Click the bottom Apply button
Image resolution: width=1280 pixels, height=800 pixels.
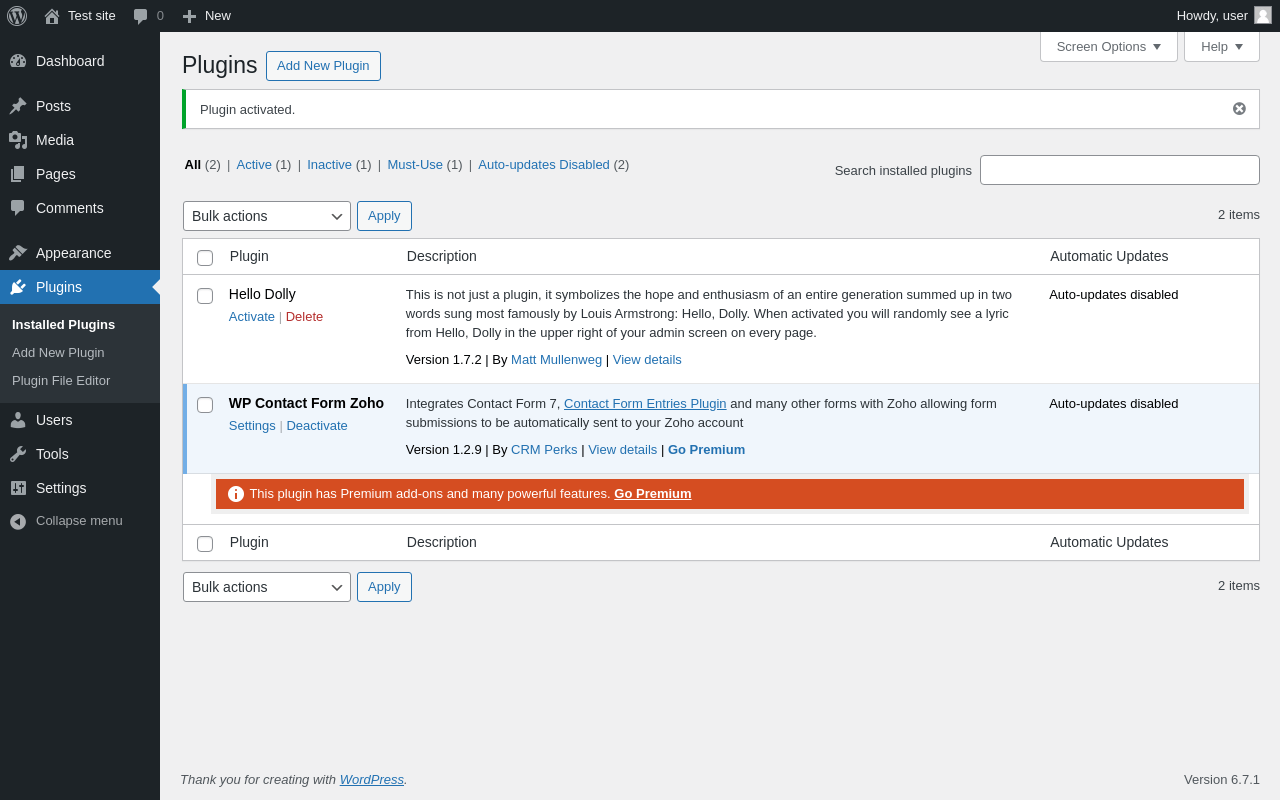point(384,587)
